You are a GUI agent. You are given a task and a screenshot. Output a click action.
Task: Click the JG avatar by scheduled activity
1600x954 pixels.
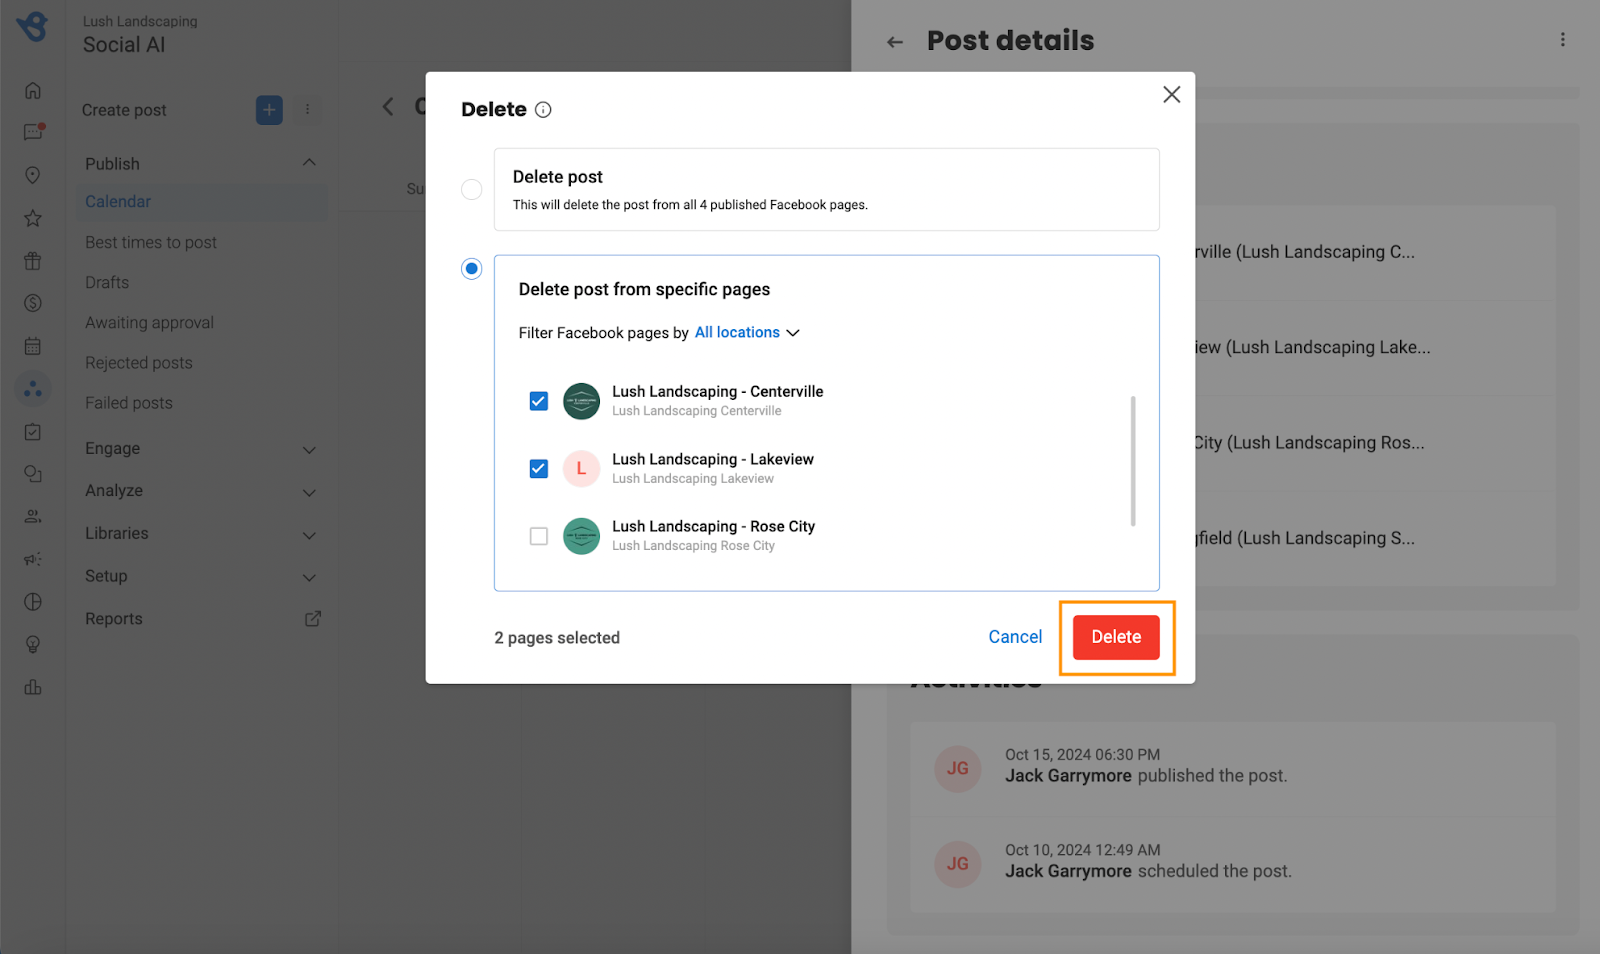(x=958, y=864)
